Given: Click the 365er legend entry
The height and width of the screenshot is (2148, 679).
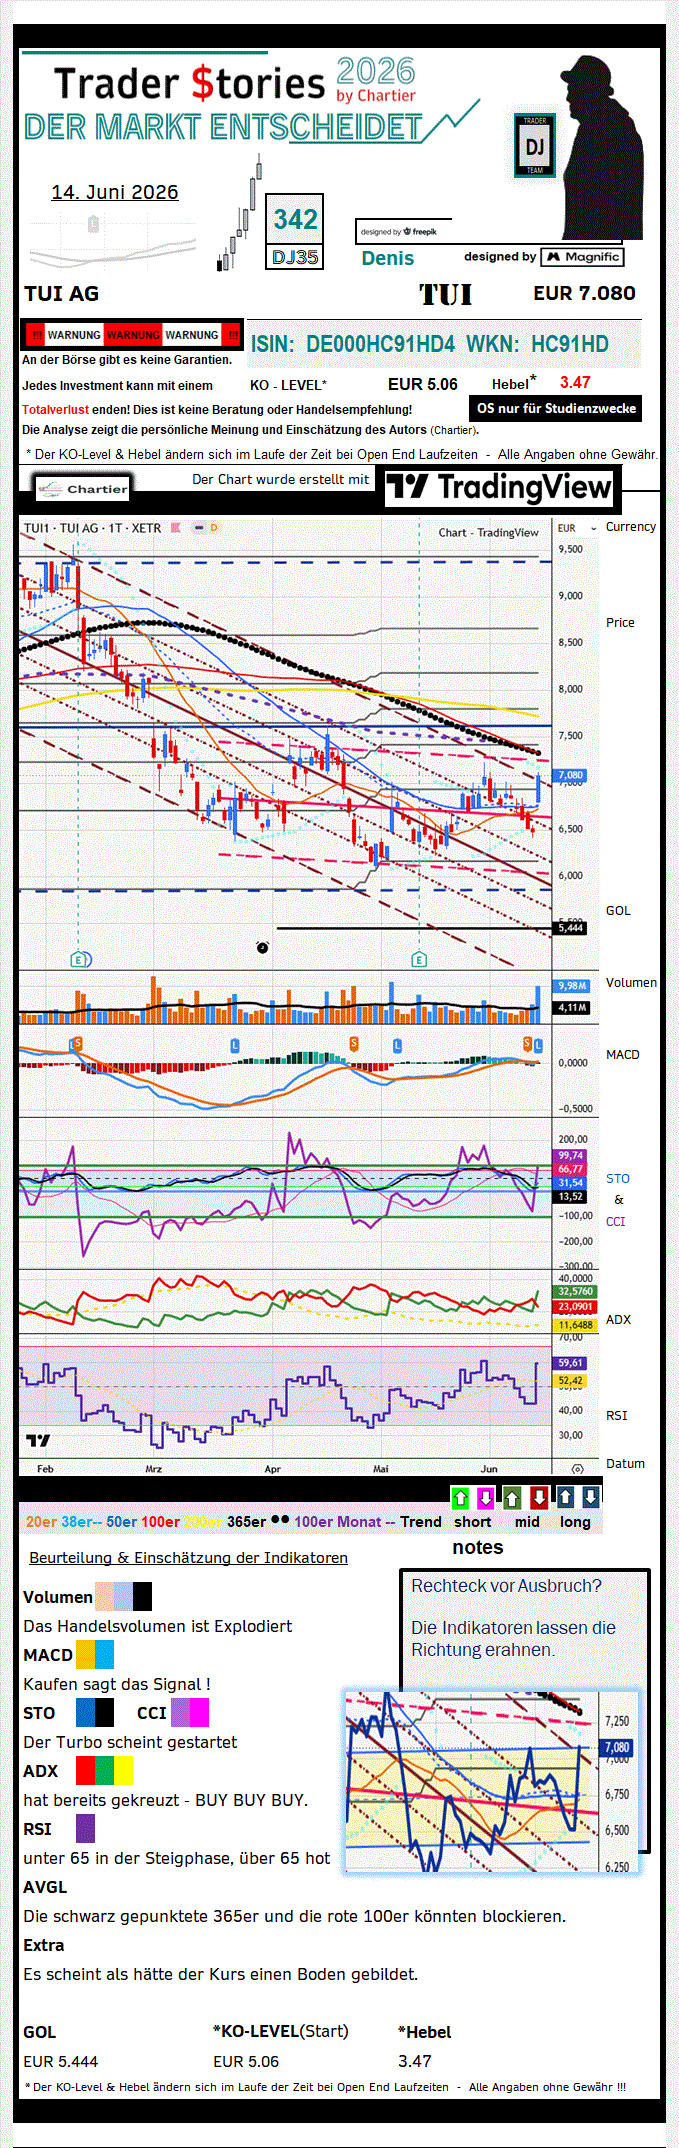Looking at the screenshot, I should 247,1522.
